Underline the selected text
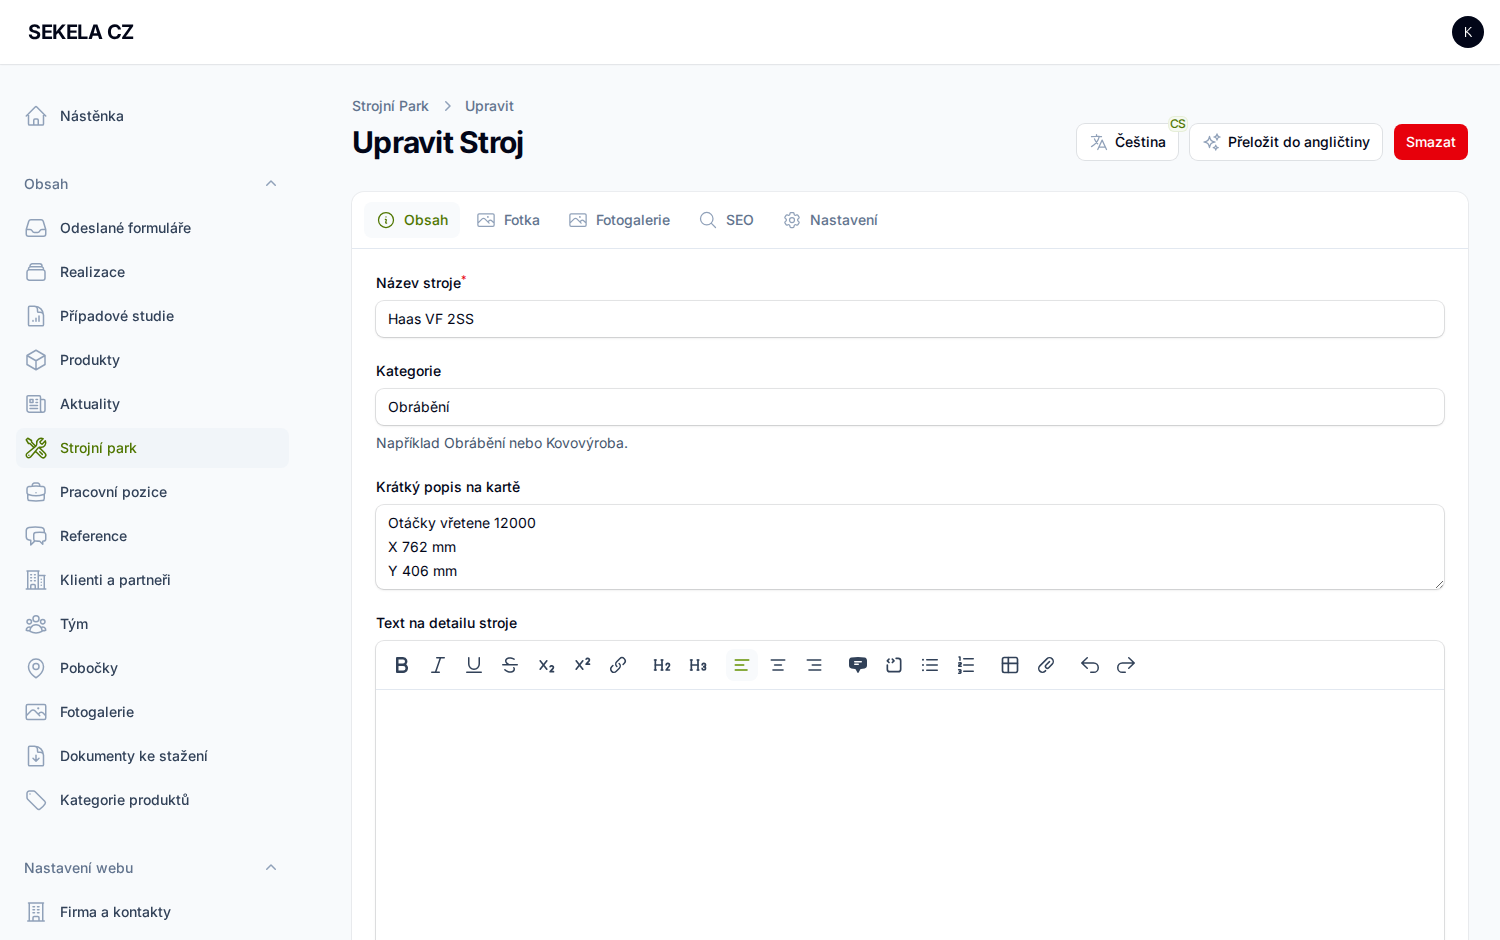The image size is (1500, 940). (474, 665)
